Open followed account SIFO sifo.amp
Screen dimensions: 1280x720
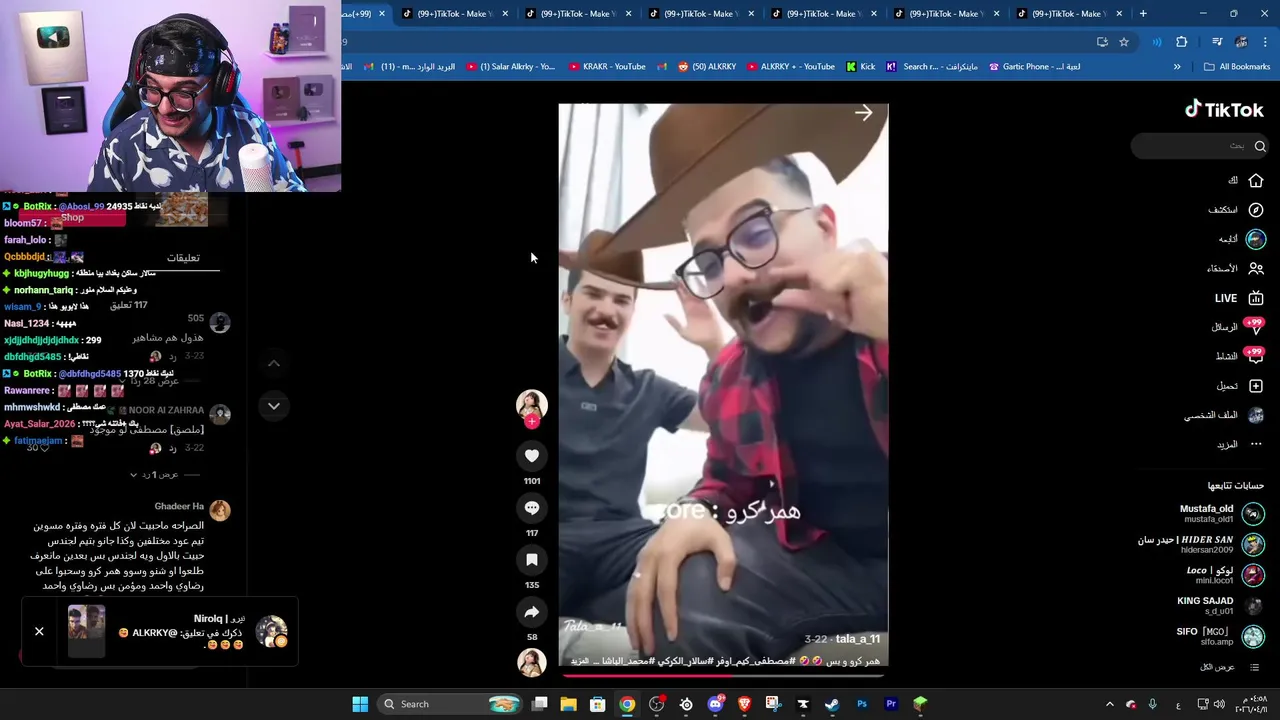tap(1220, 636)
